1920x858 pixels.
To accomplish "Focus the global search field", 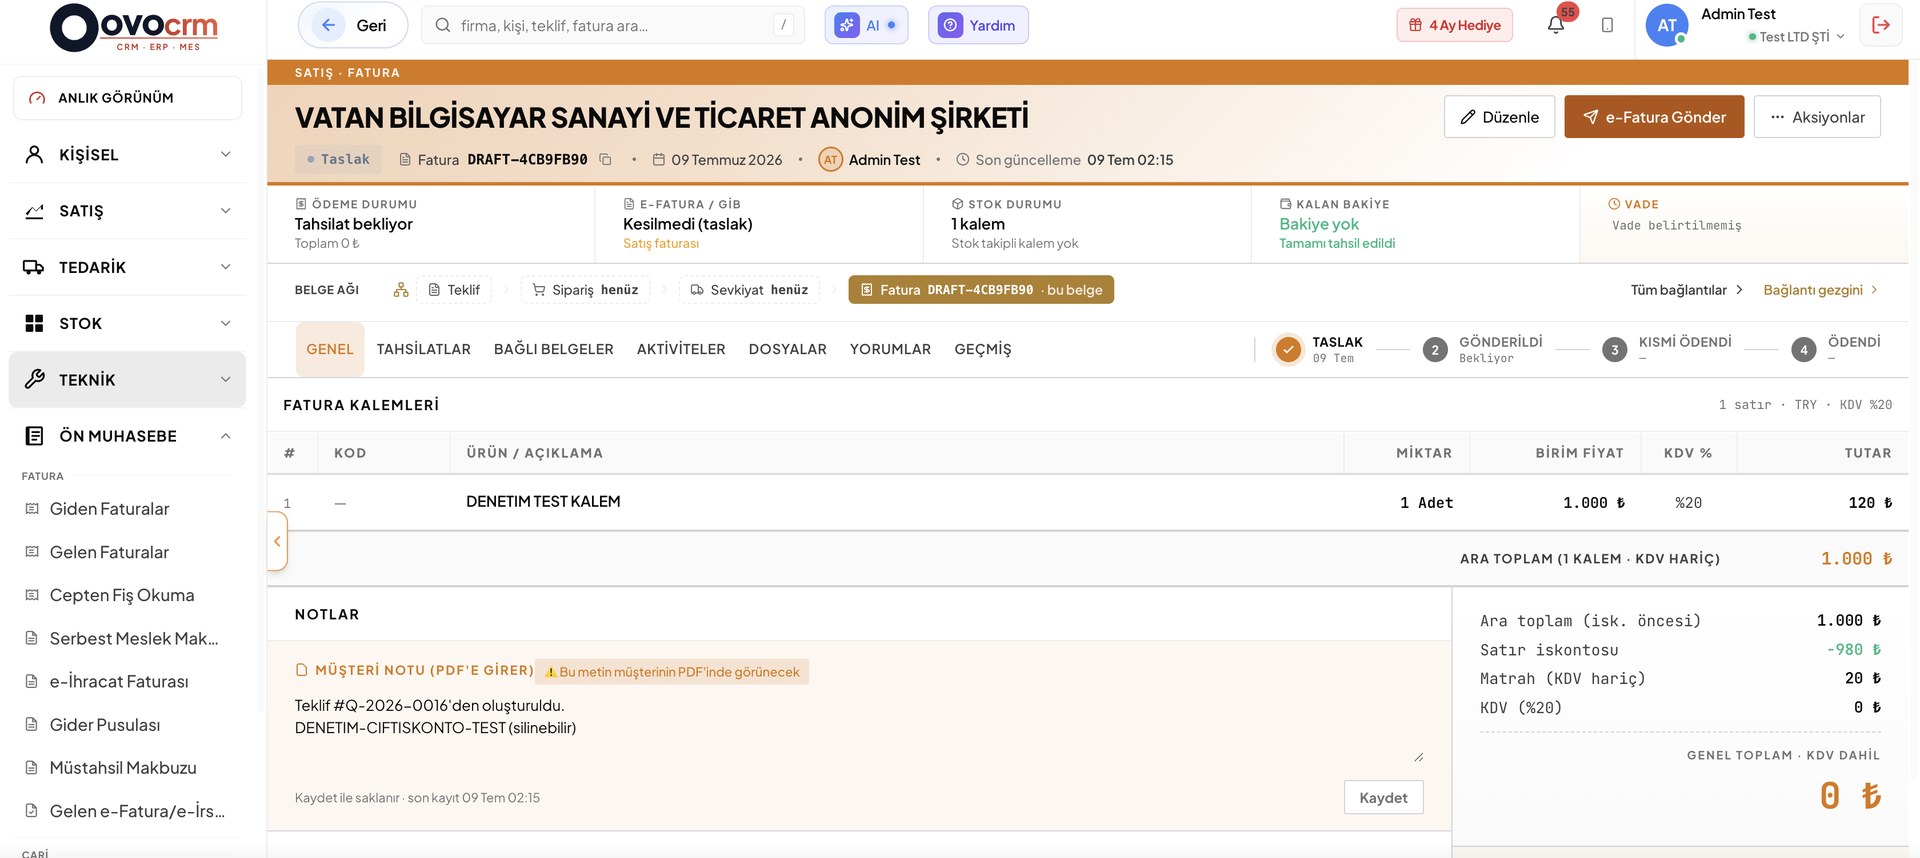I will pyautogui.click(x=613, y=25).
